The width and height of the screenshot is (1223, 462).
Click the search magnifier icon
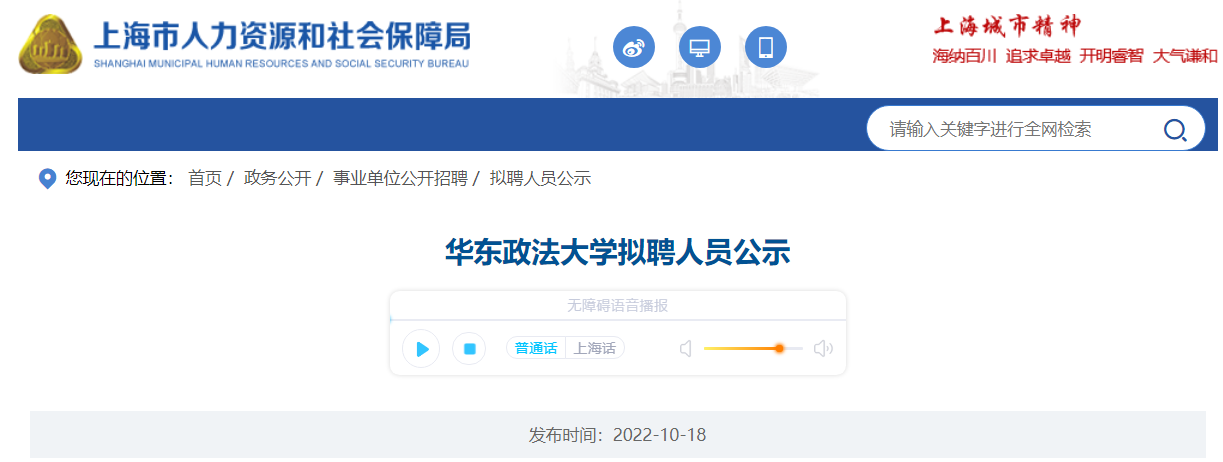[x=1175, y=129]
